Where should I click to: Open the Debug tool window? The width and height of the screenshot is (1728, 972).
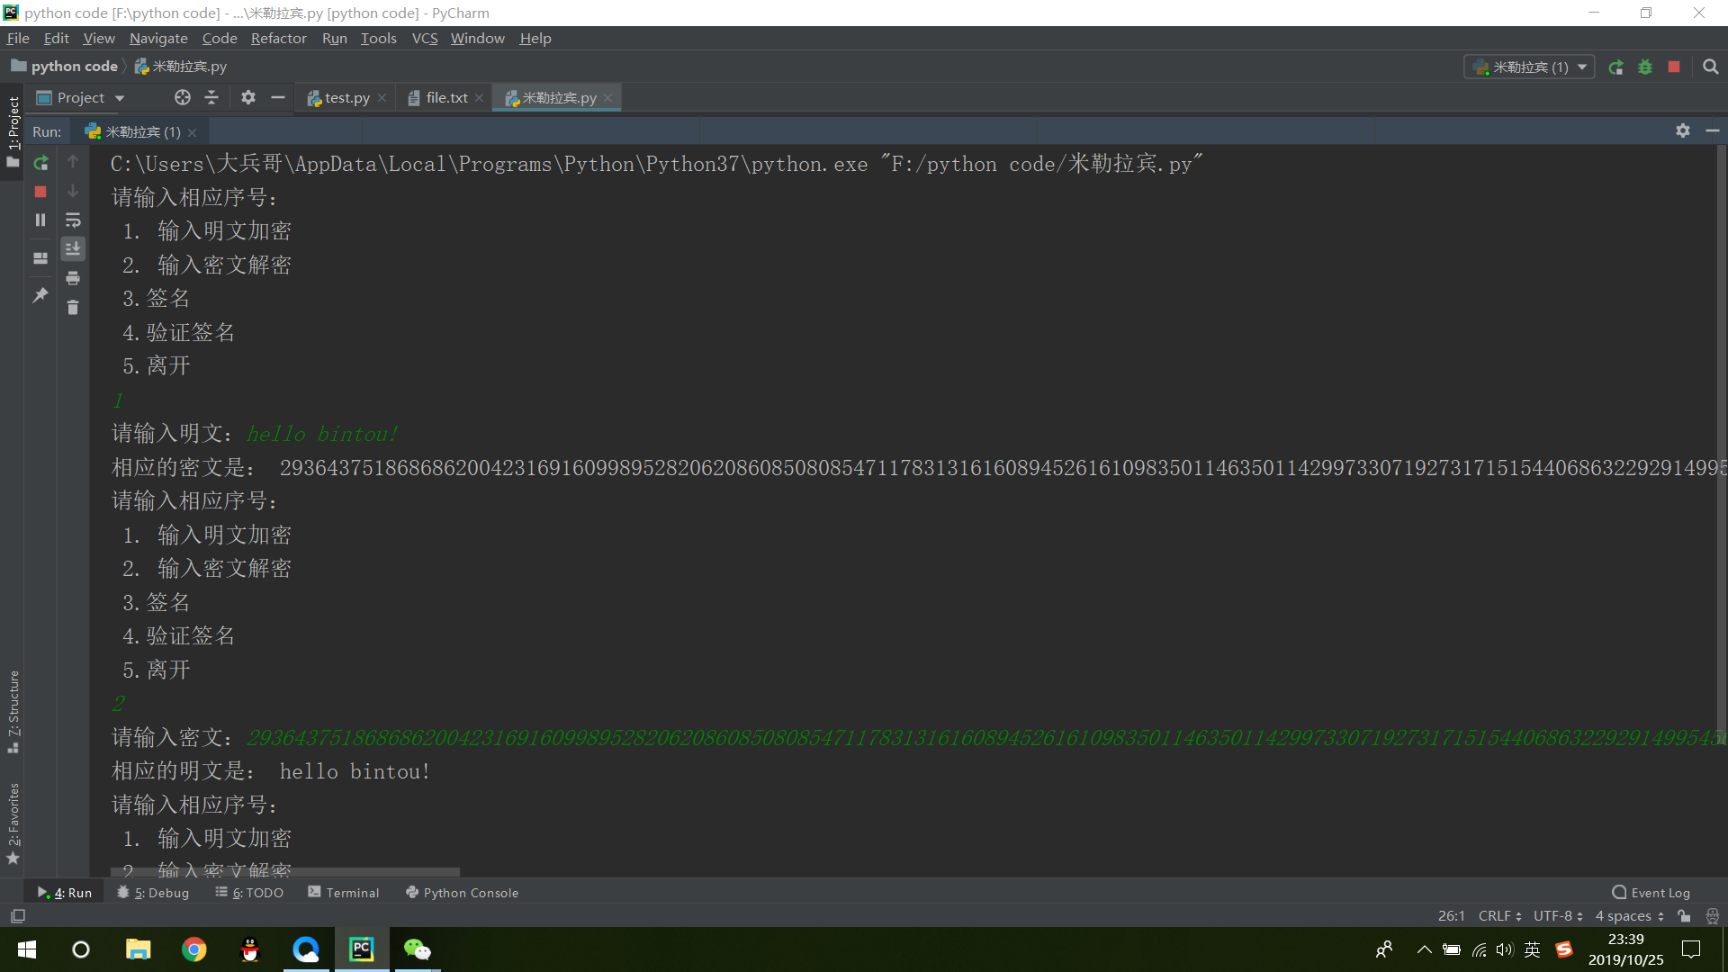pyautogui.click(x=153, y=893)
